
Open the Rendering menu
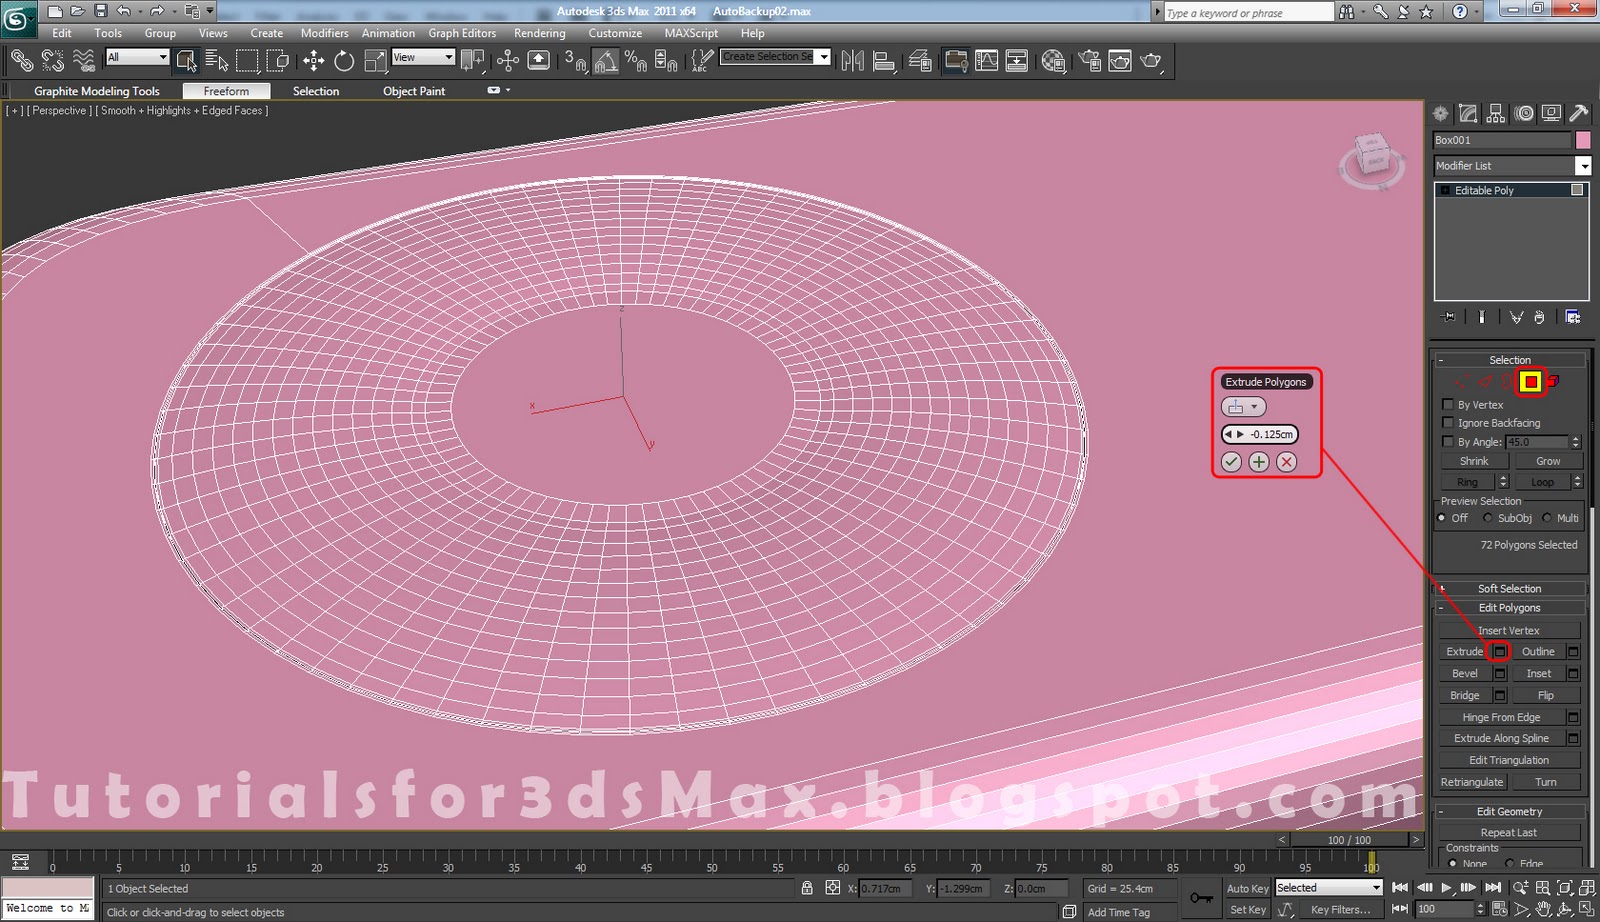coord(540,33)
